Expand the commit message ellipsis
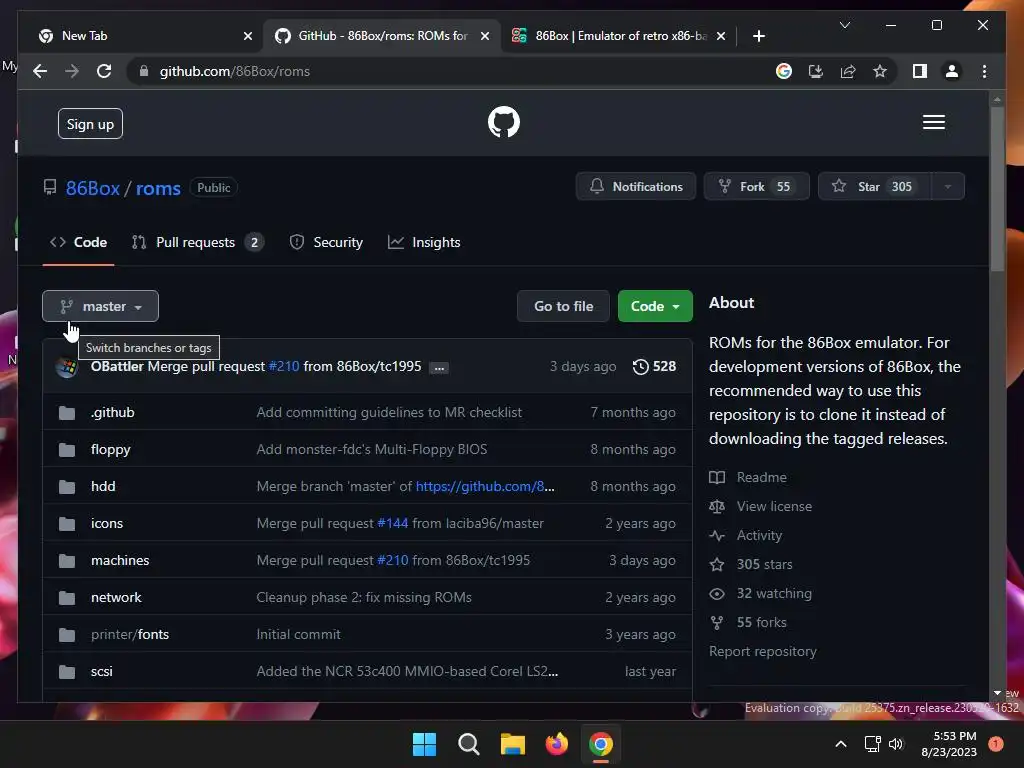 [x=439, y=368]
